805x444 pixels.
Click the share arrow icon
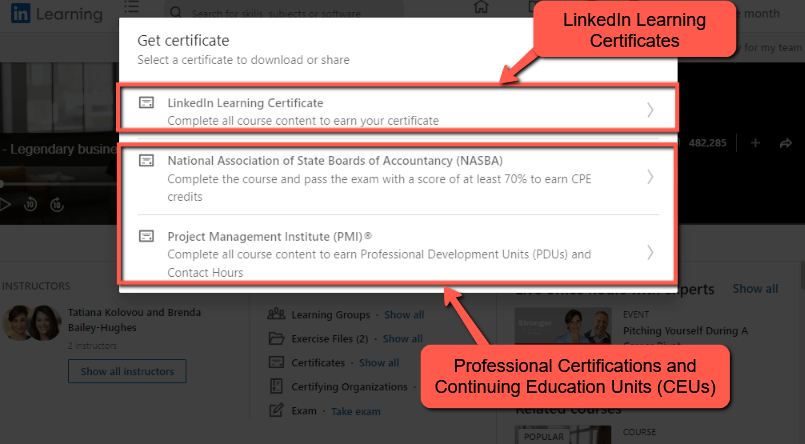(785, 143)
